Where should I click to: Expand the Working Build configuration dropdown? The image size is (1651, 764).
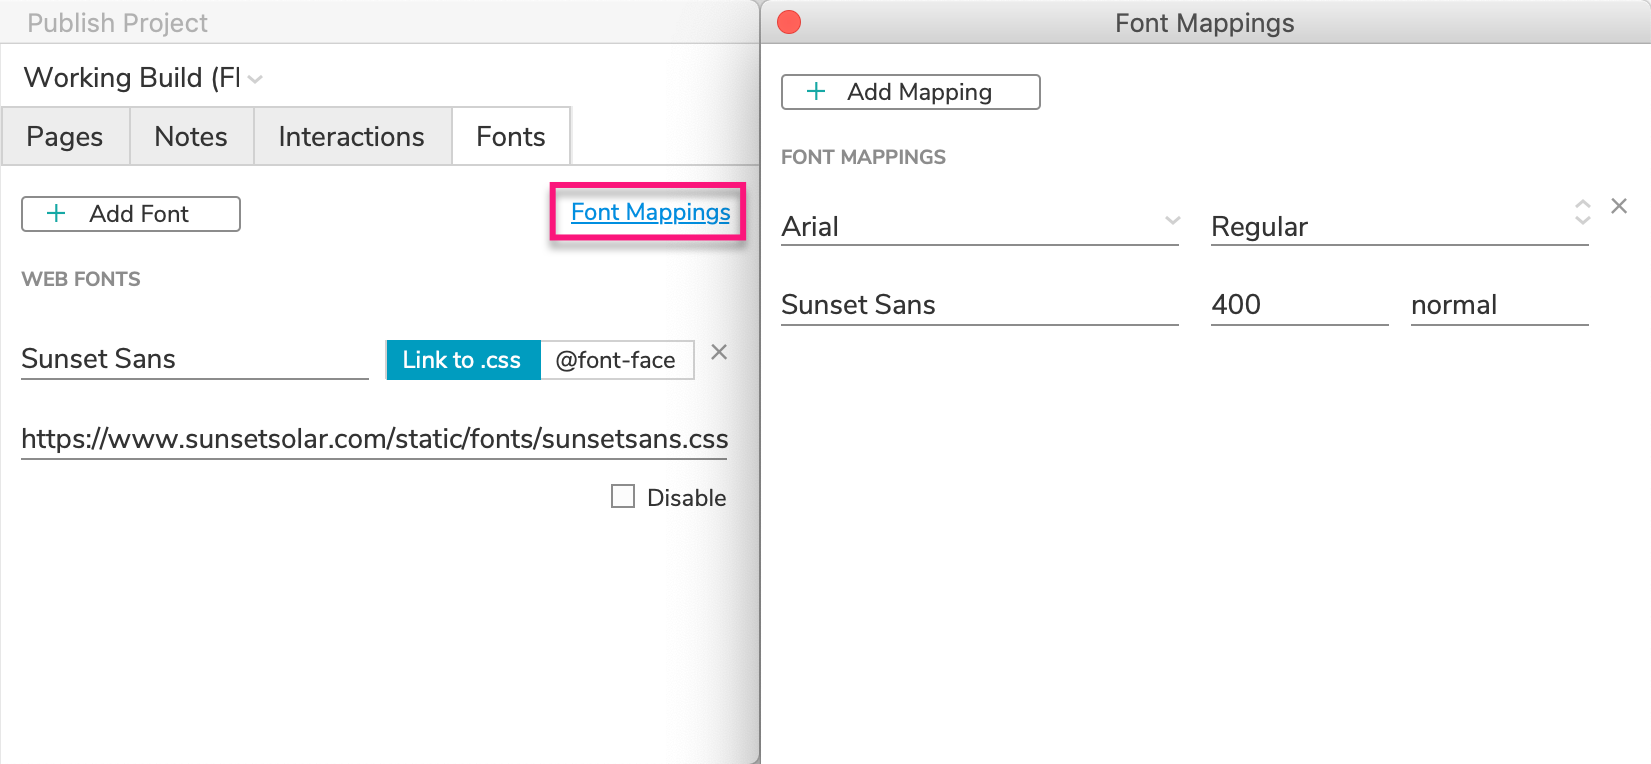pos(254,79)
